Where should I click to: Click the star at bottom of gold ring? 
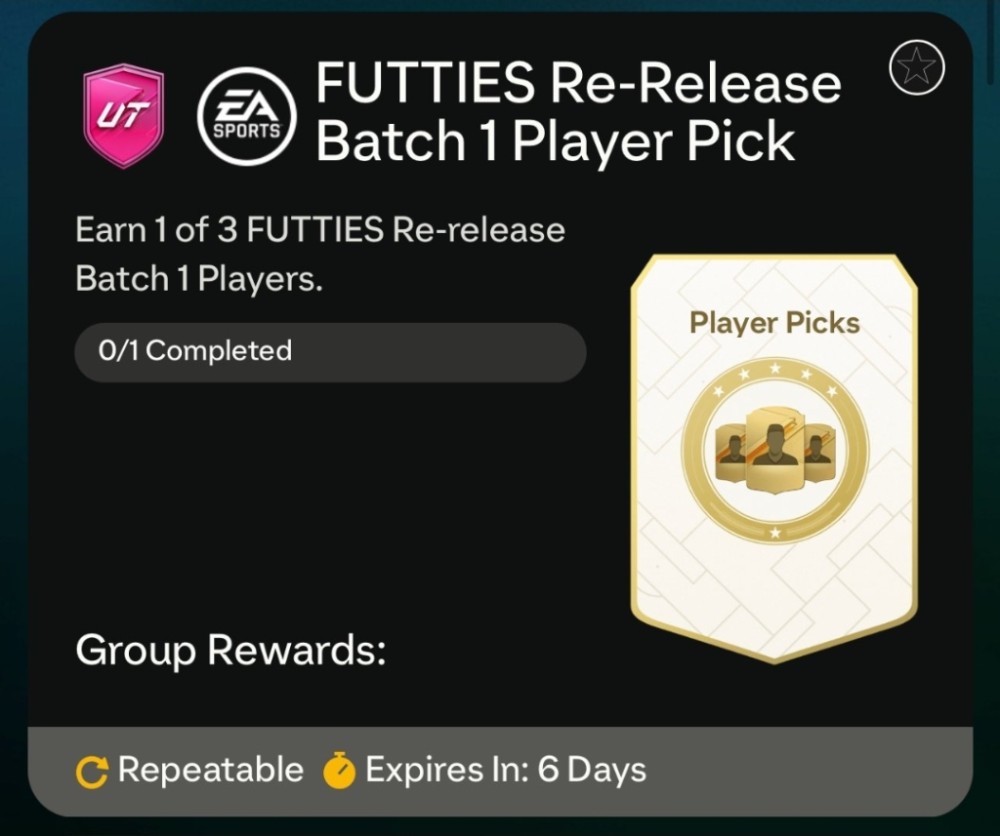[775, 532]
